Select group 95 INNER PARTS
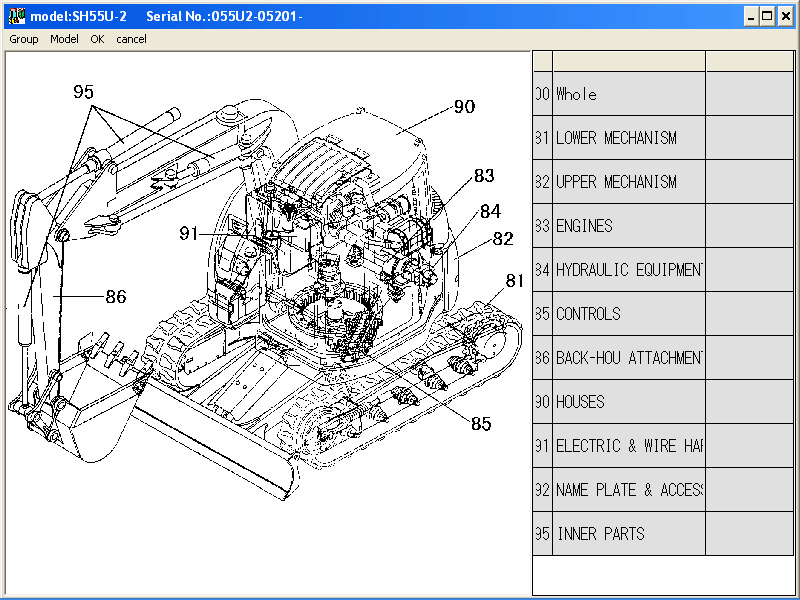The width and height of the screenshot is (800, 600). click(620, 533)
